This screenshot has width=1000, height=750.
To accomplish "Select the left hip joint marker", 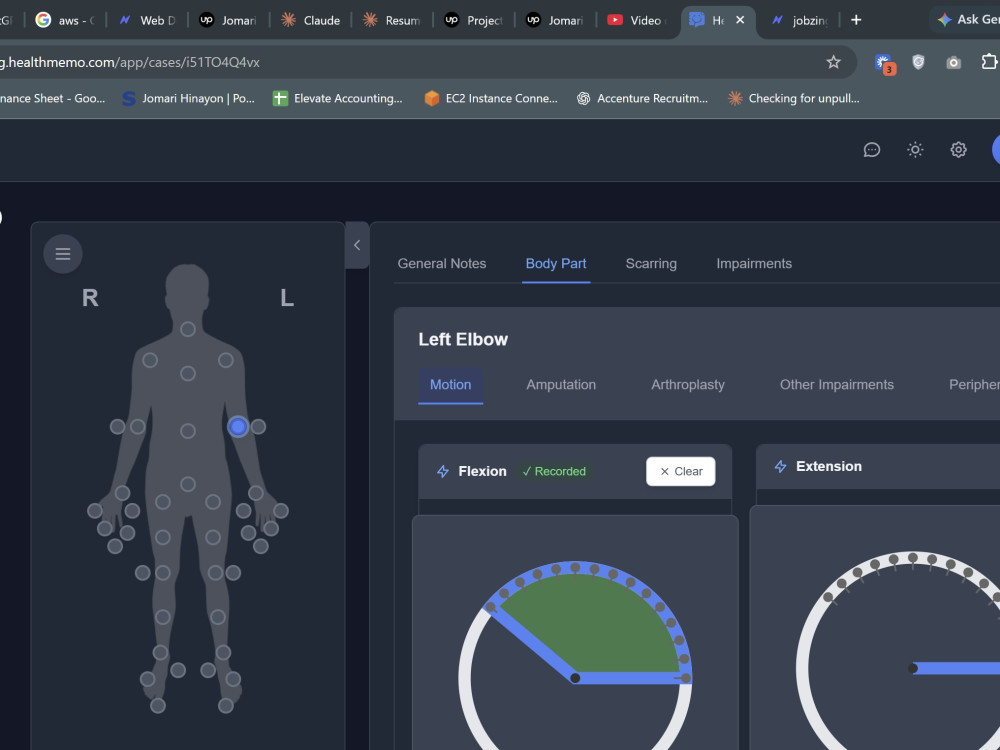I will tap(213, 502).
